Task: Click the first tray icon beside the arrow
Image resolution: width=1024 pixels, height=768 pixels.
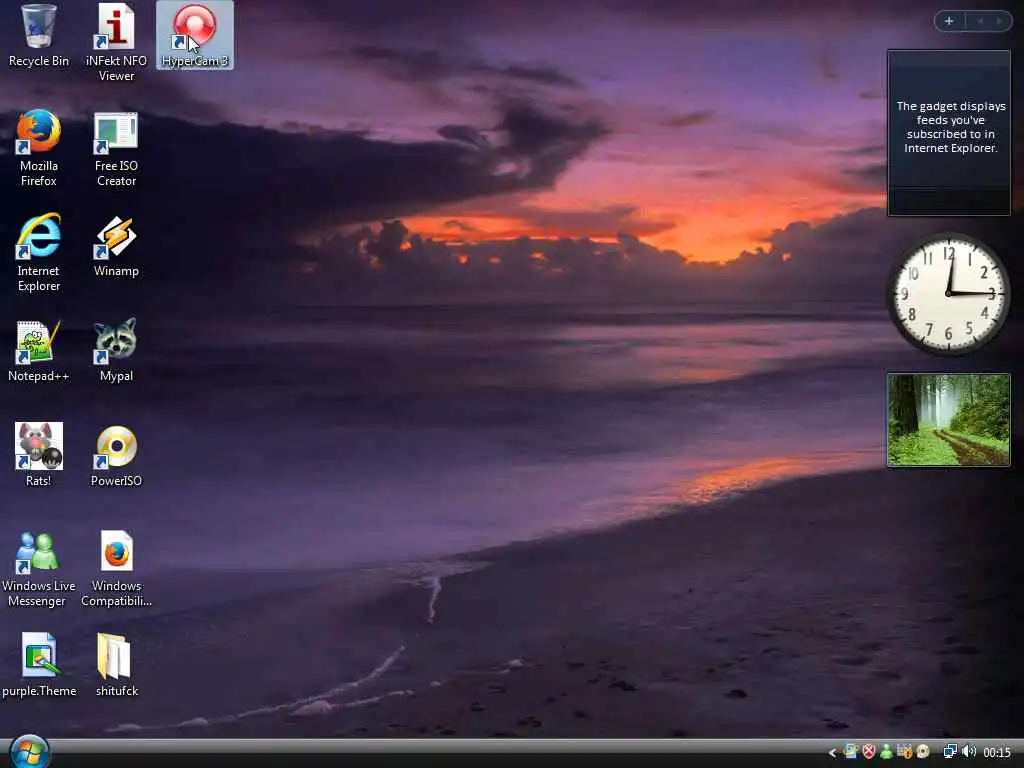Action: point(850,752)
